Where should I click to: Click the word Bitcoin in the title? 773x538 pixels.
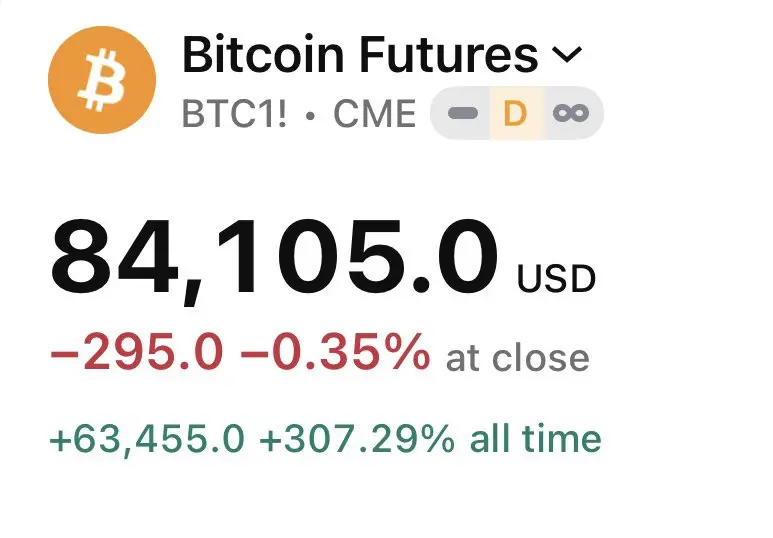click(263, 54)
